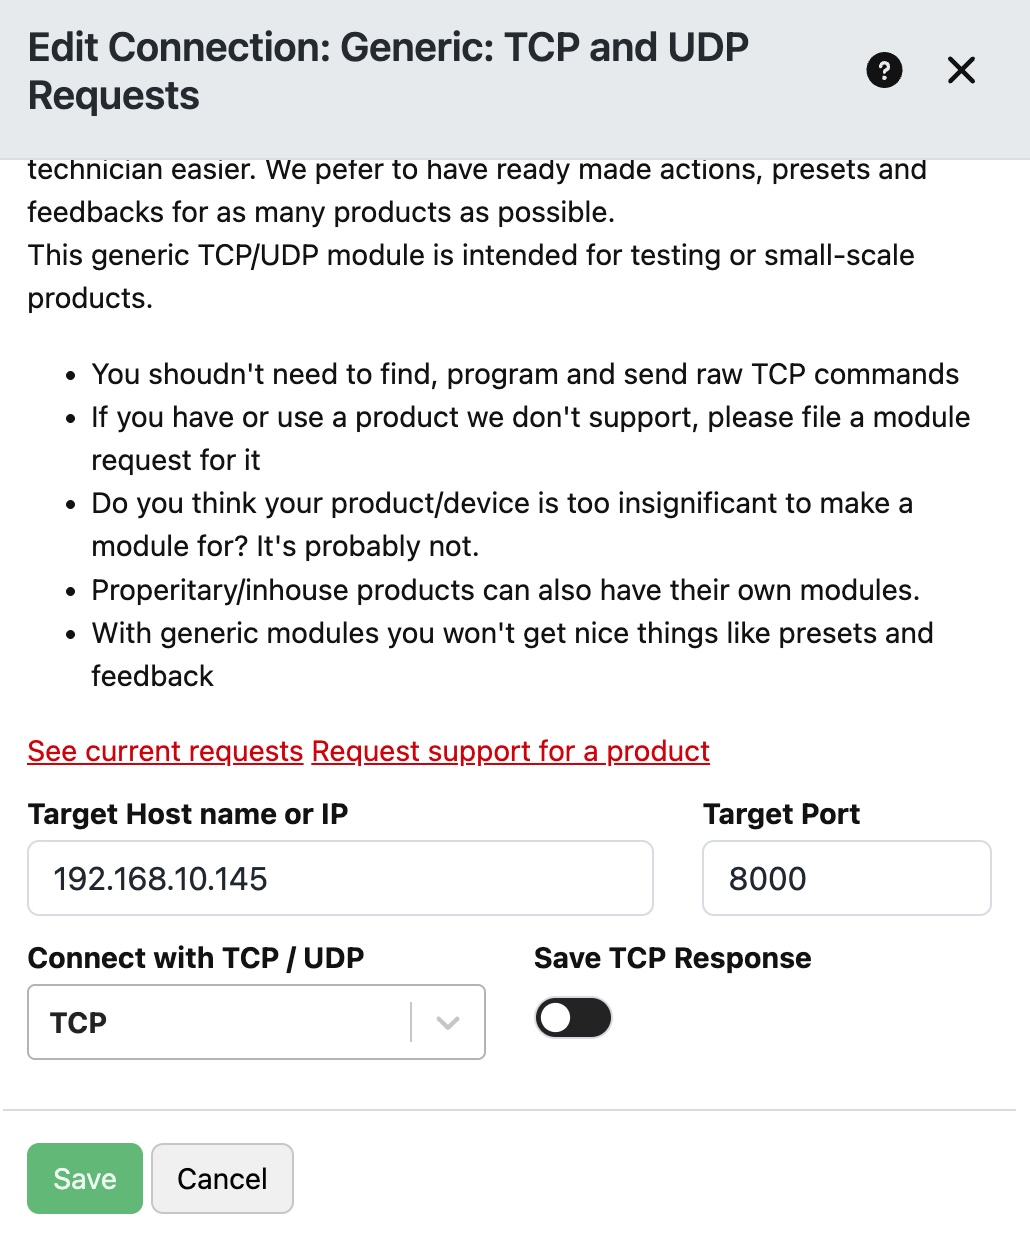Click the bullet about raw TCP commands

525,374
